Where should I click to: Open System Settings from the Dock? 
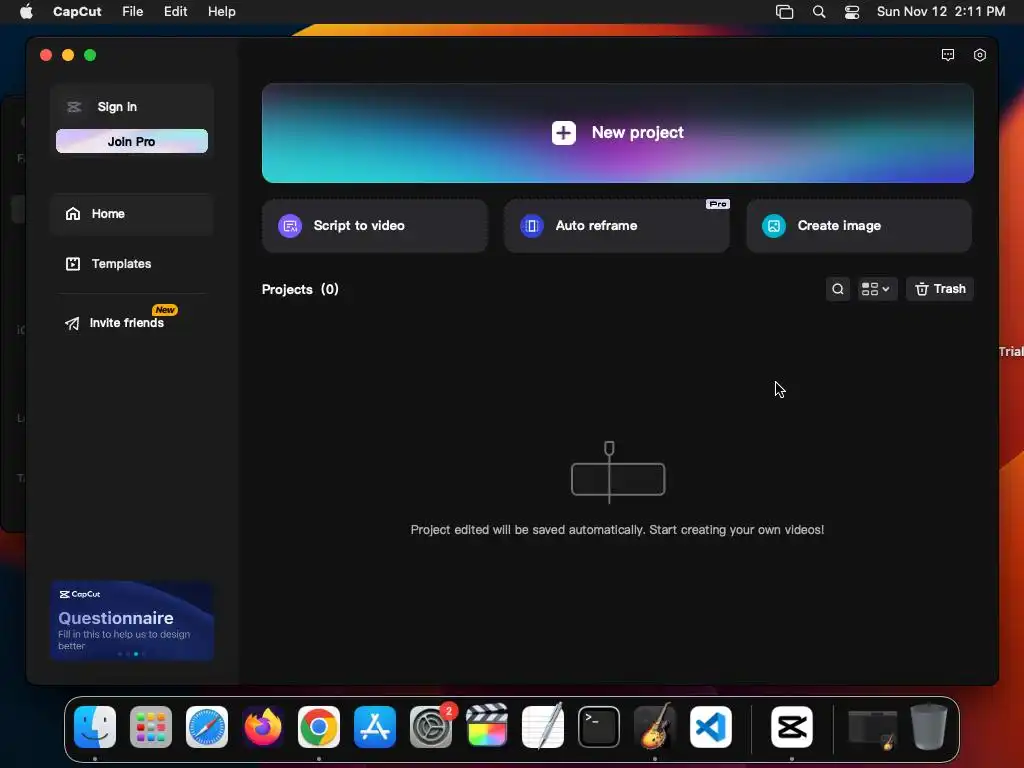(431, 727)
